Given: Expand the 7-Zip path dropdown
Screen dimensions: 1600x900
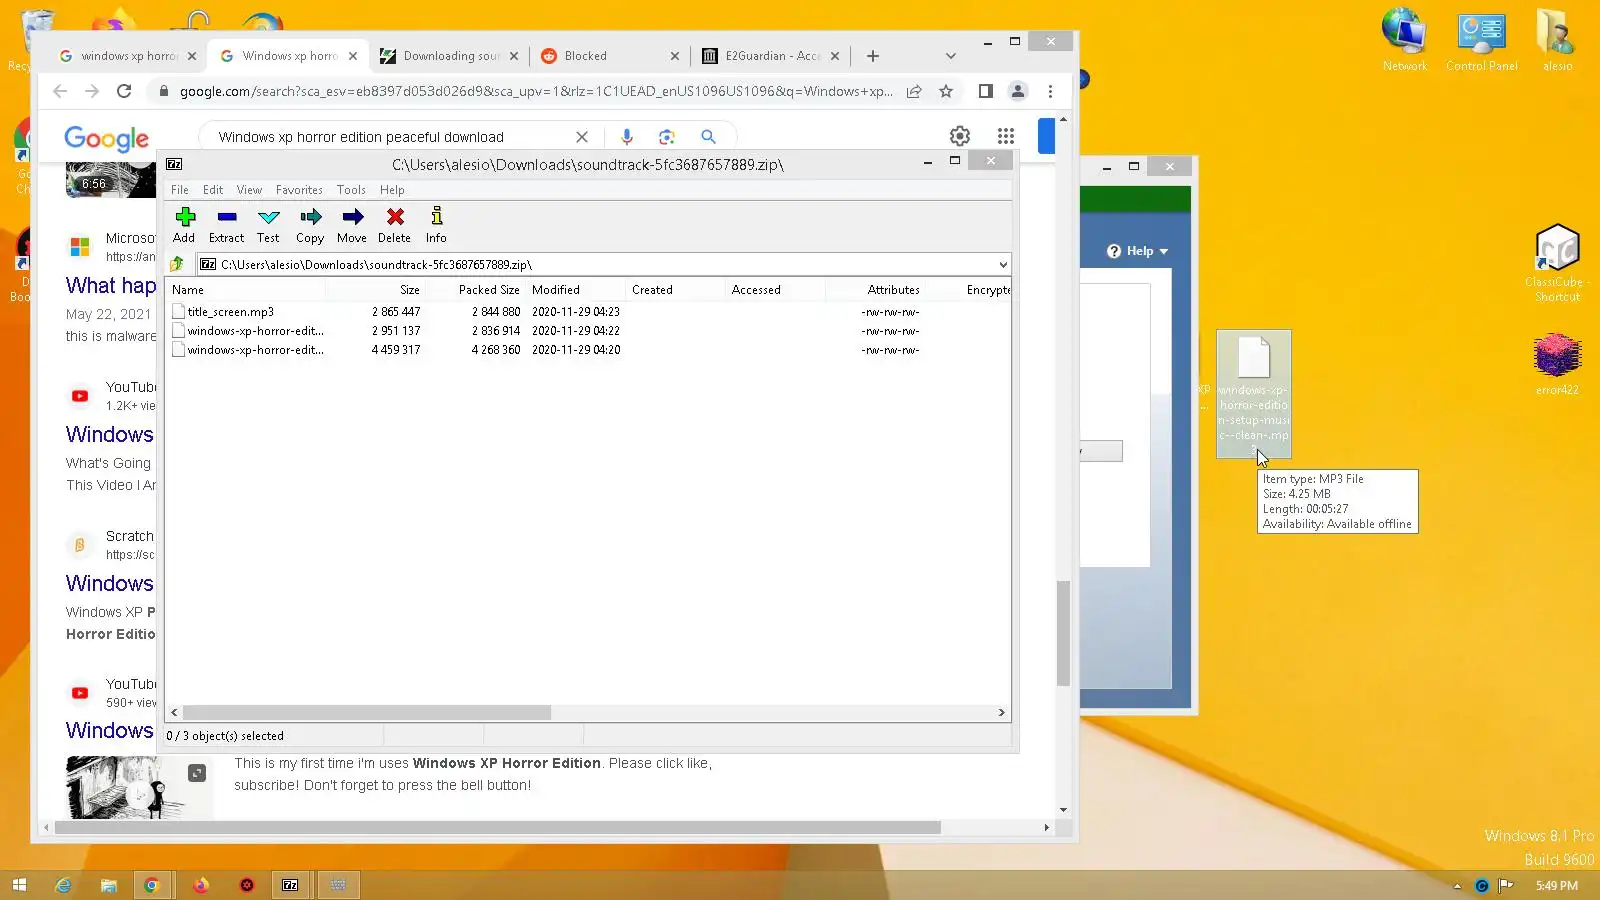Looking at the screenshot, I should click(1002, 265).
